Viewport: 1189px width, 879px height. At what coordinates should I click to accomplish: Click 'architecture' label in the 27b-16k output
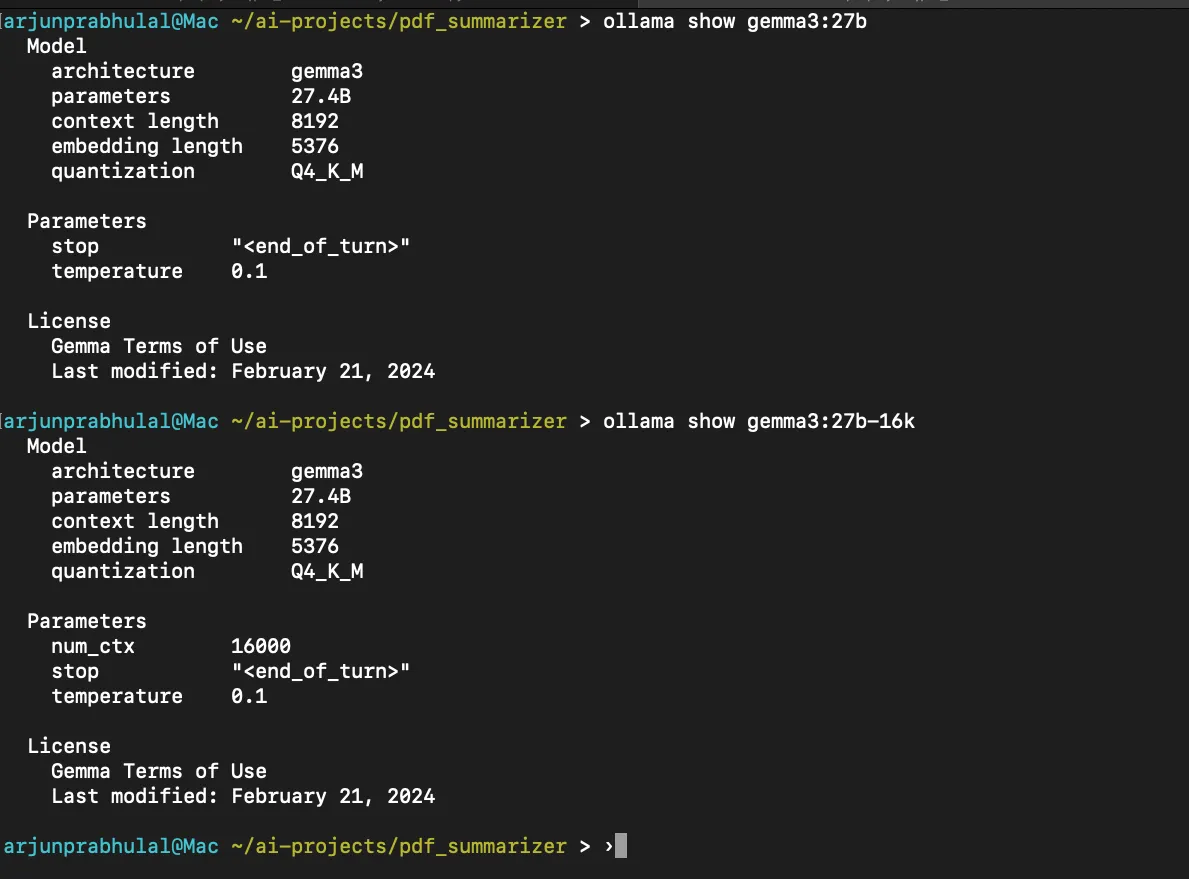click(123, 471)
